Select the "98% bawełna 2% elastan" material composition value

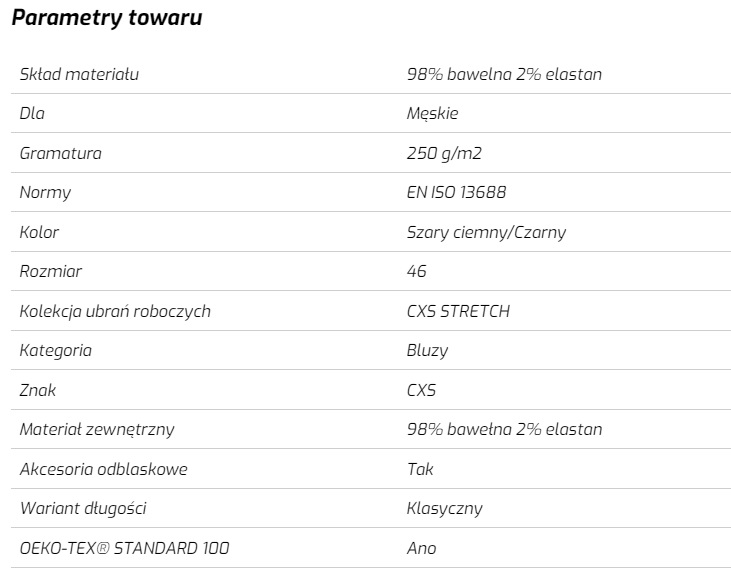point(504,74)
